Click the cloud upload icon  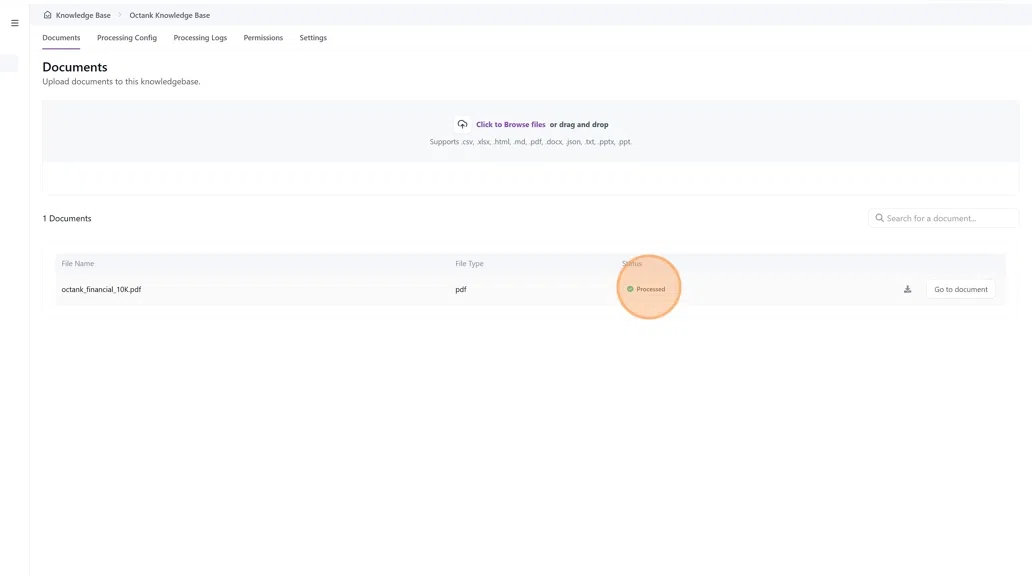coord(462,125)
